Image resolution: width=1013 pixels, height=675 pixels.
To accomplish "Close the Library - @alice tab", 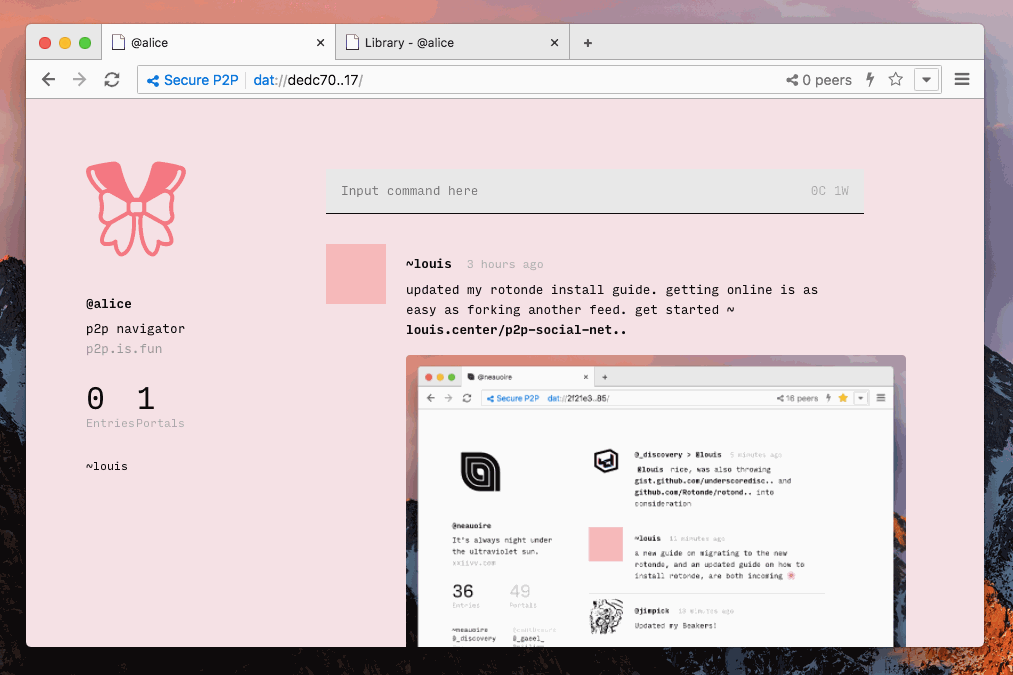I will [x=554, y=43].
